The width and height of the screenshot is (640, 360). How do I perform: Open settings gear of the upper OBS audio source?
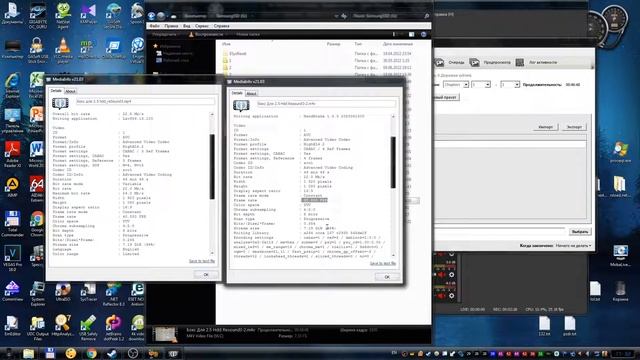click(x=451, y=274)
